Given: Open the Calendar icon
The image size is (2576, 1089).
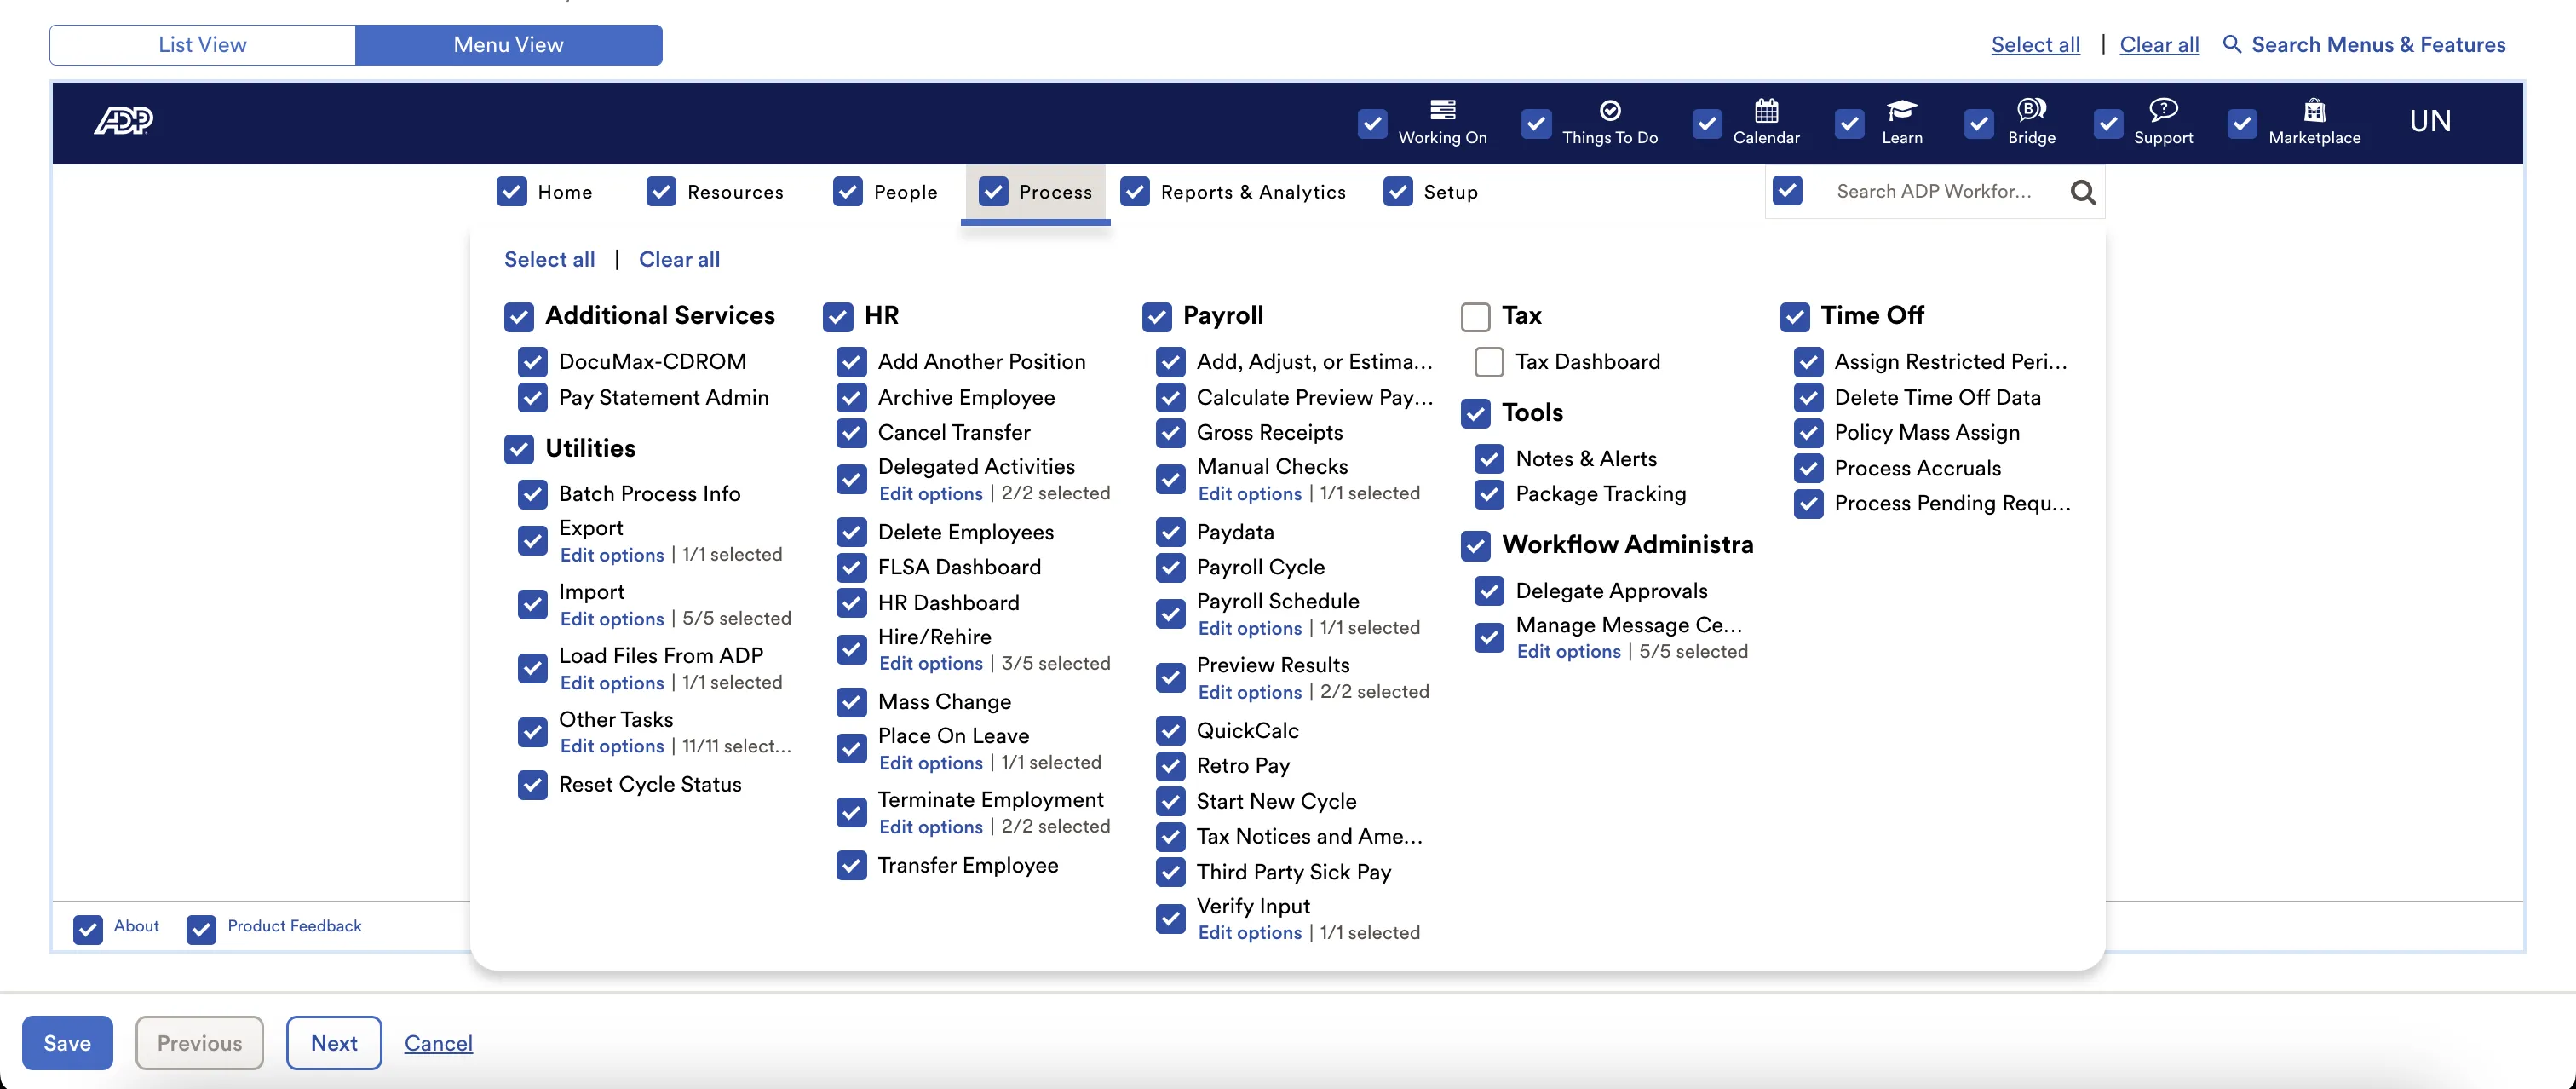Looking at the screenshot, I should click(1766, 110).
